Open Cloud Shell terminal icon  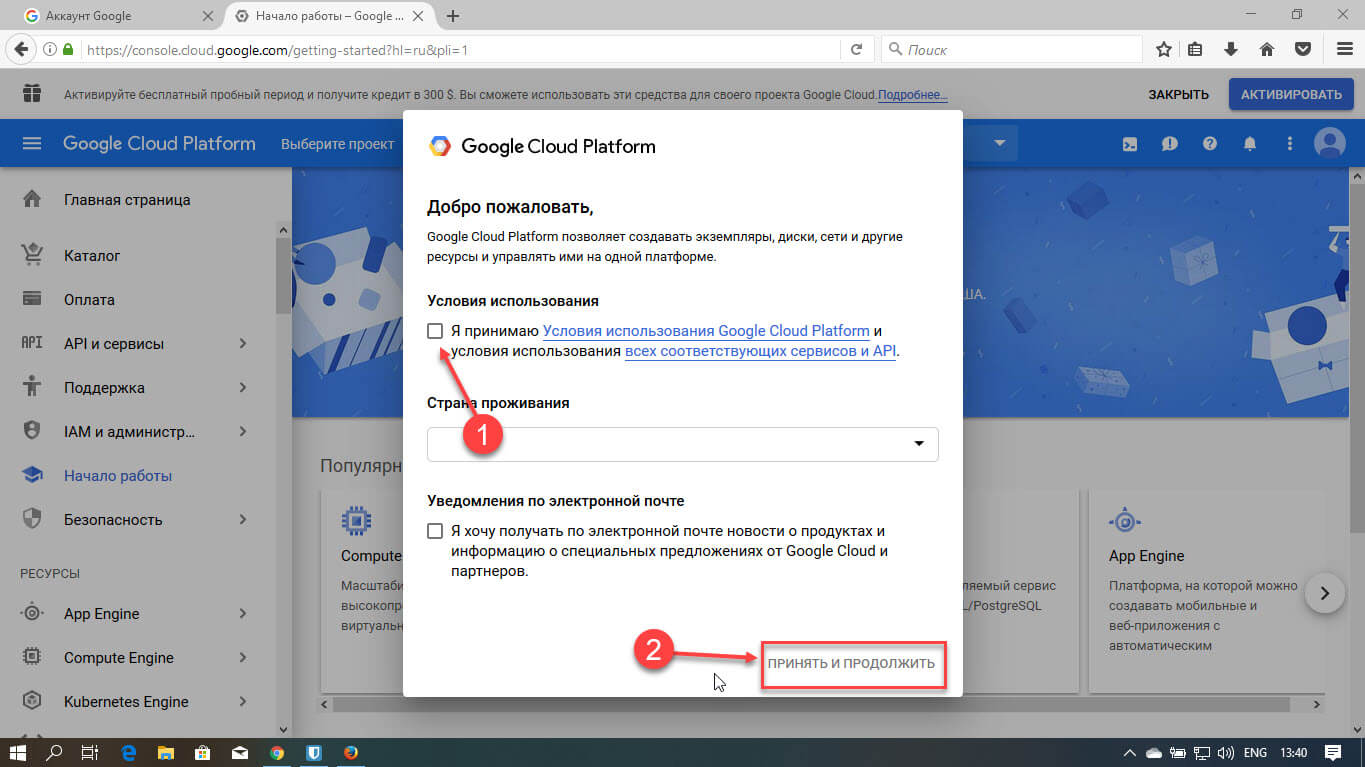pos(1130,144)
